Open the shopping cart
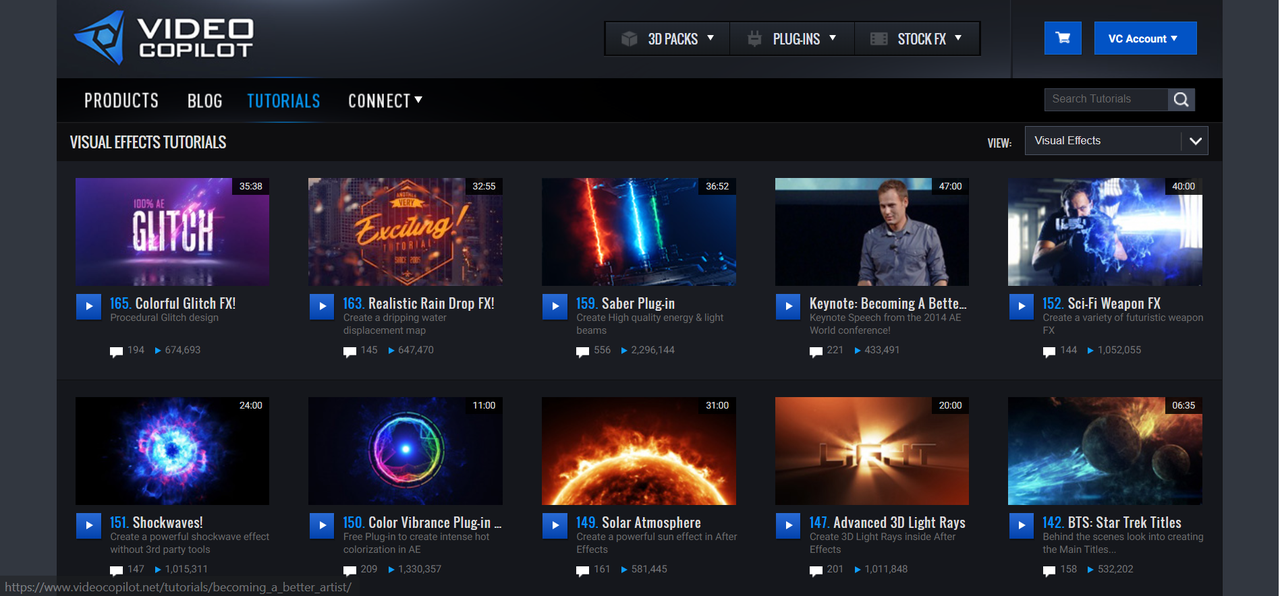The image size is (1280, 596). 1063,38
